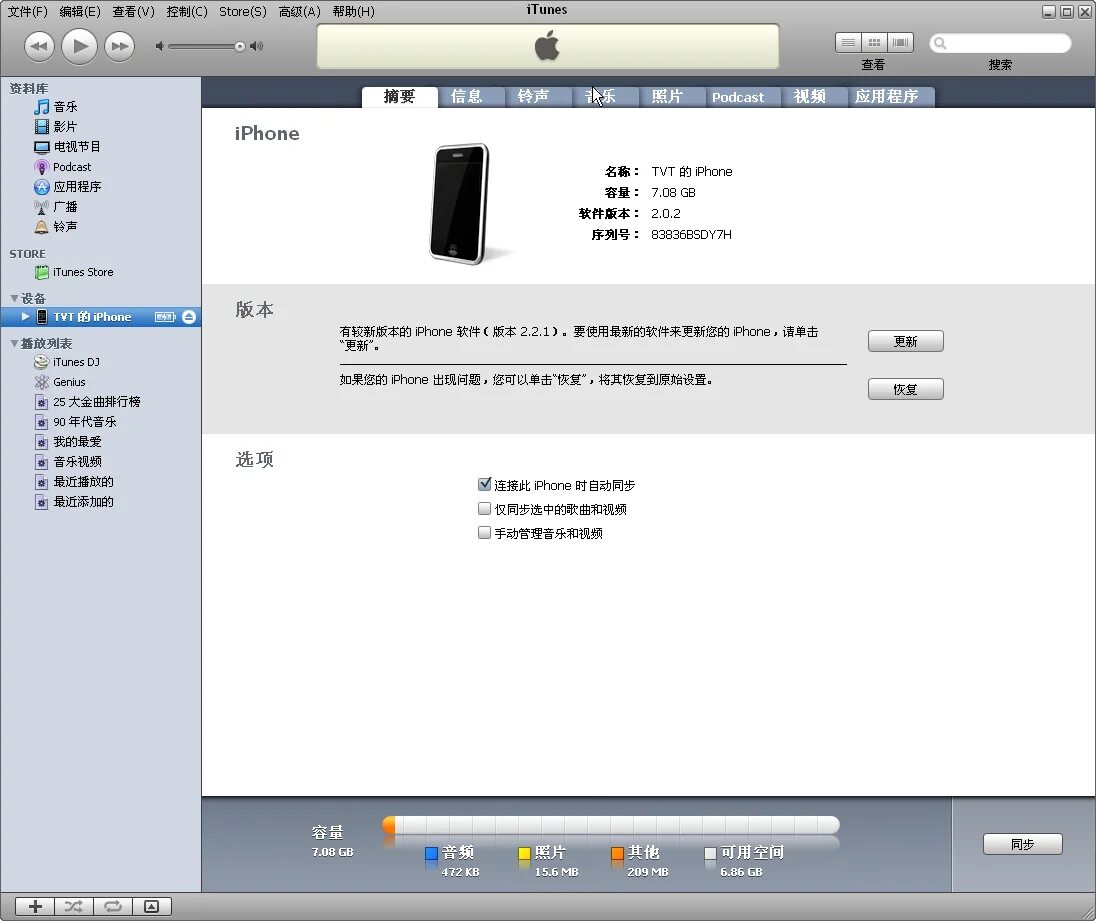The width and height of the screenshot is (1096, 921).
Task: Open 高级(A) menu
Action: 299,12
